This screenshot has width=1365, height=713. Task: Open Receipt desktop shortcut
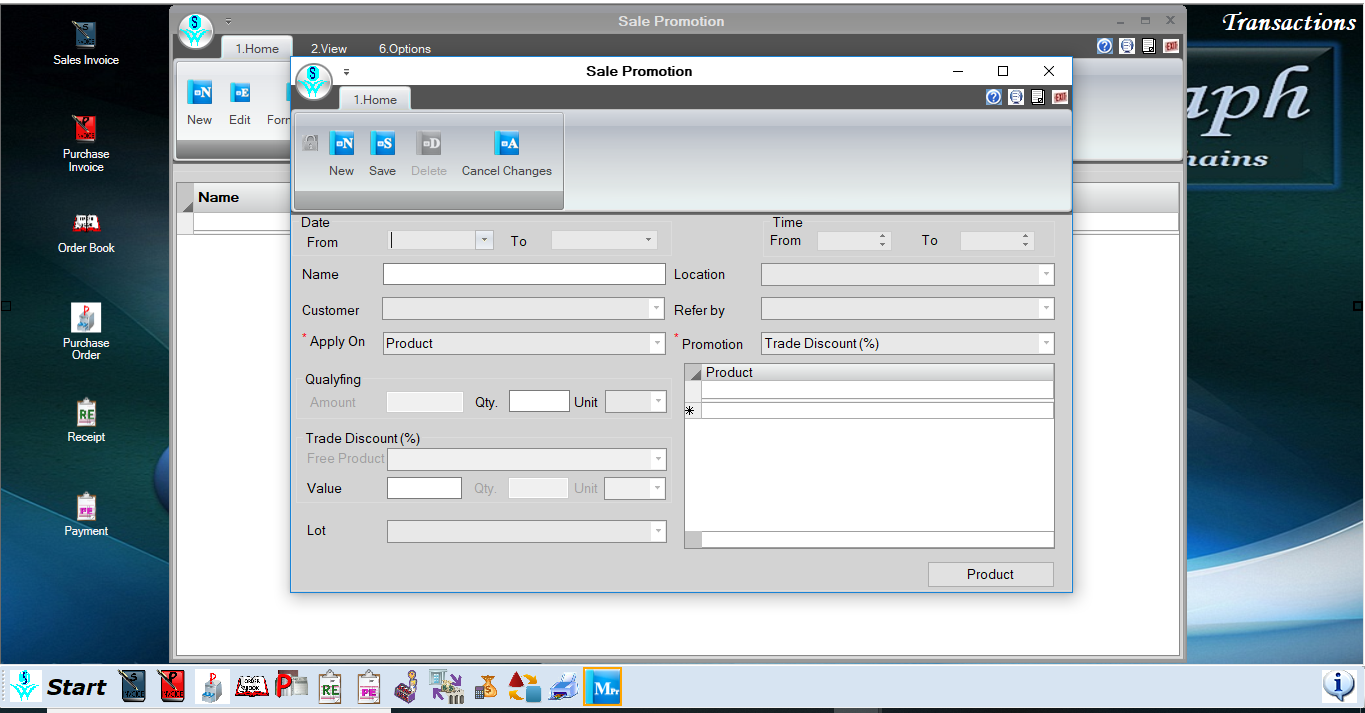86,421
